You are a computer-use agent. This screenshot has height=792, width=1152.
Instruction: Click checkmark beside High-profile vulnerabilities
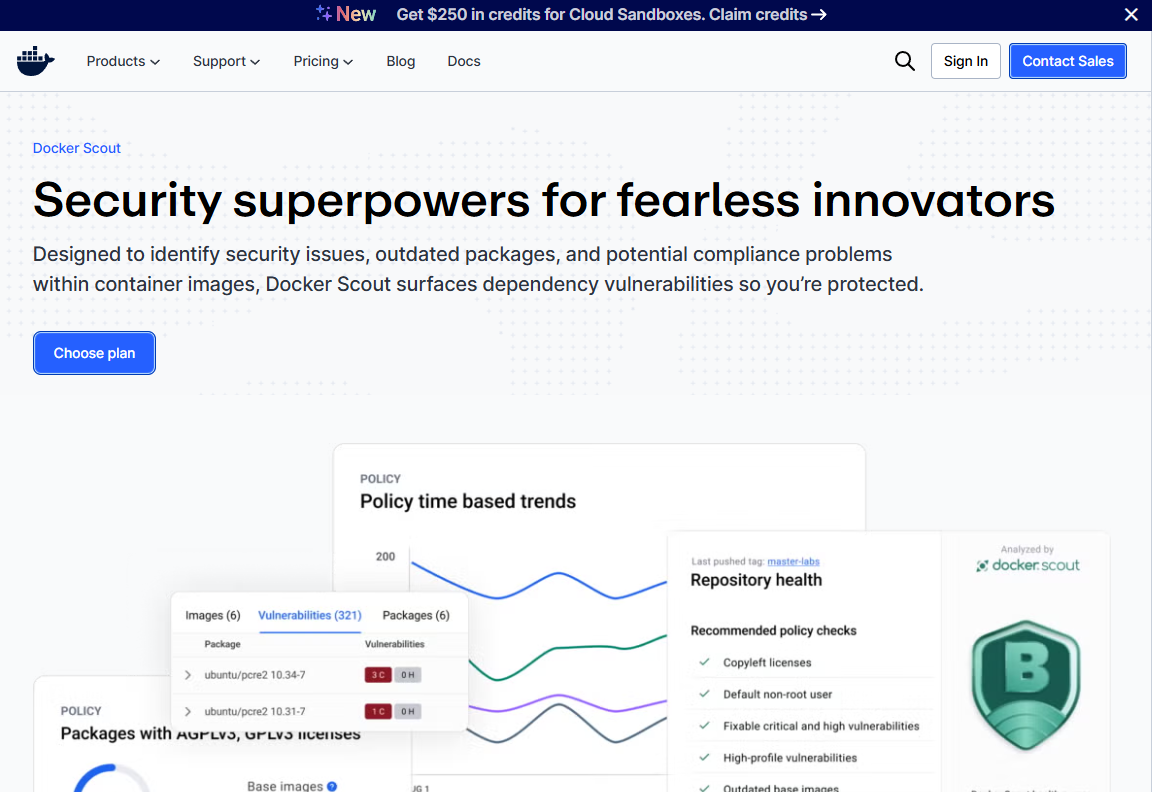705,757
